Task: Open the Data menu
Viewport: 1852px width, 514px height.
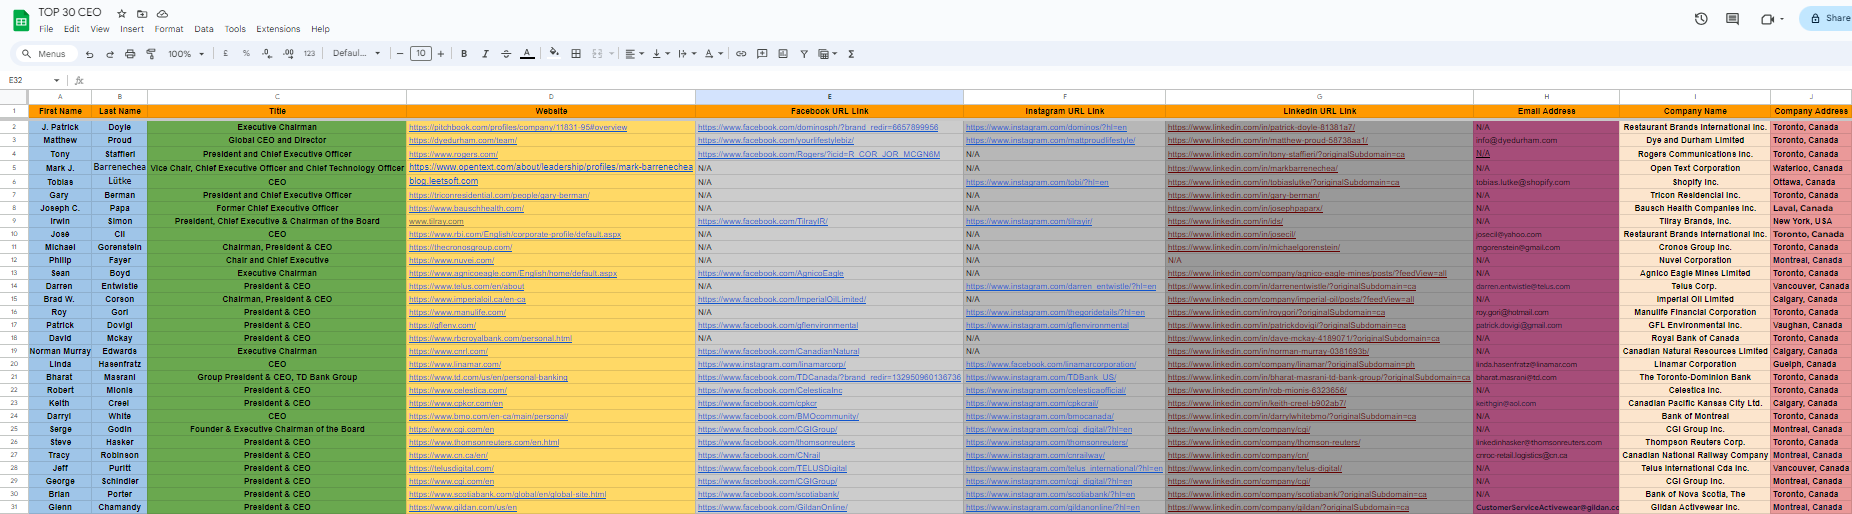Action: [204, 29]
